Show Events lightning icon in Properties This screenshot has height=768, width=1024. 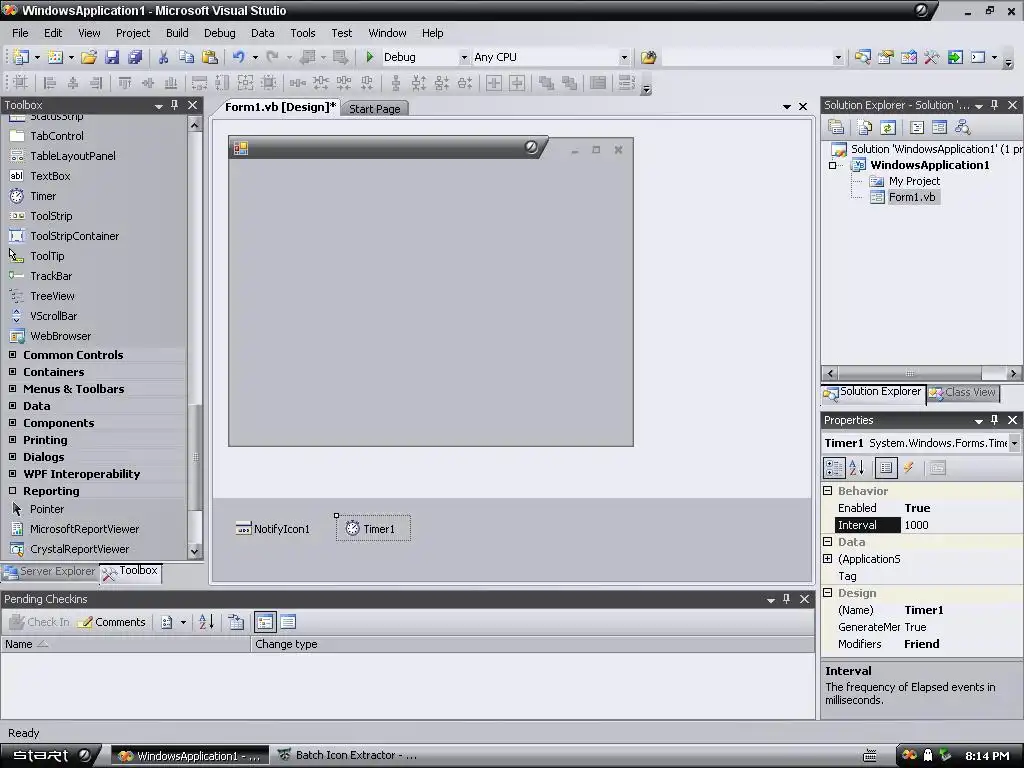[909, 468]
